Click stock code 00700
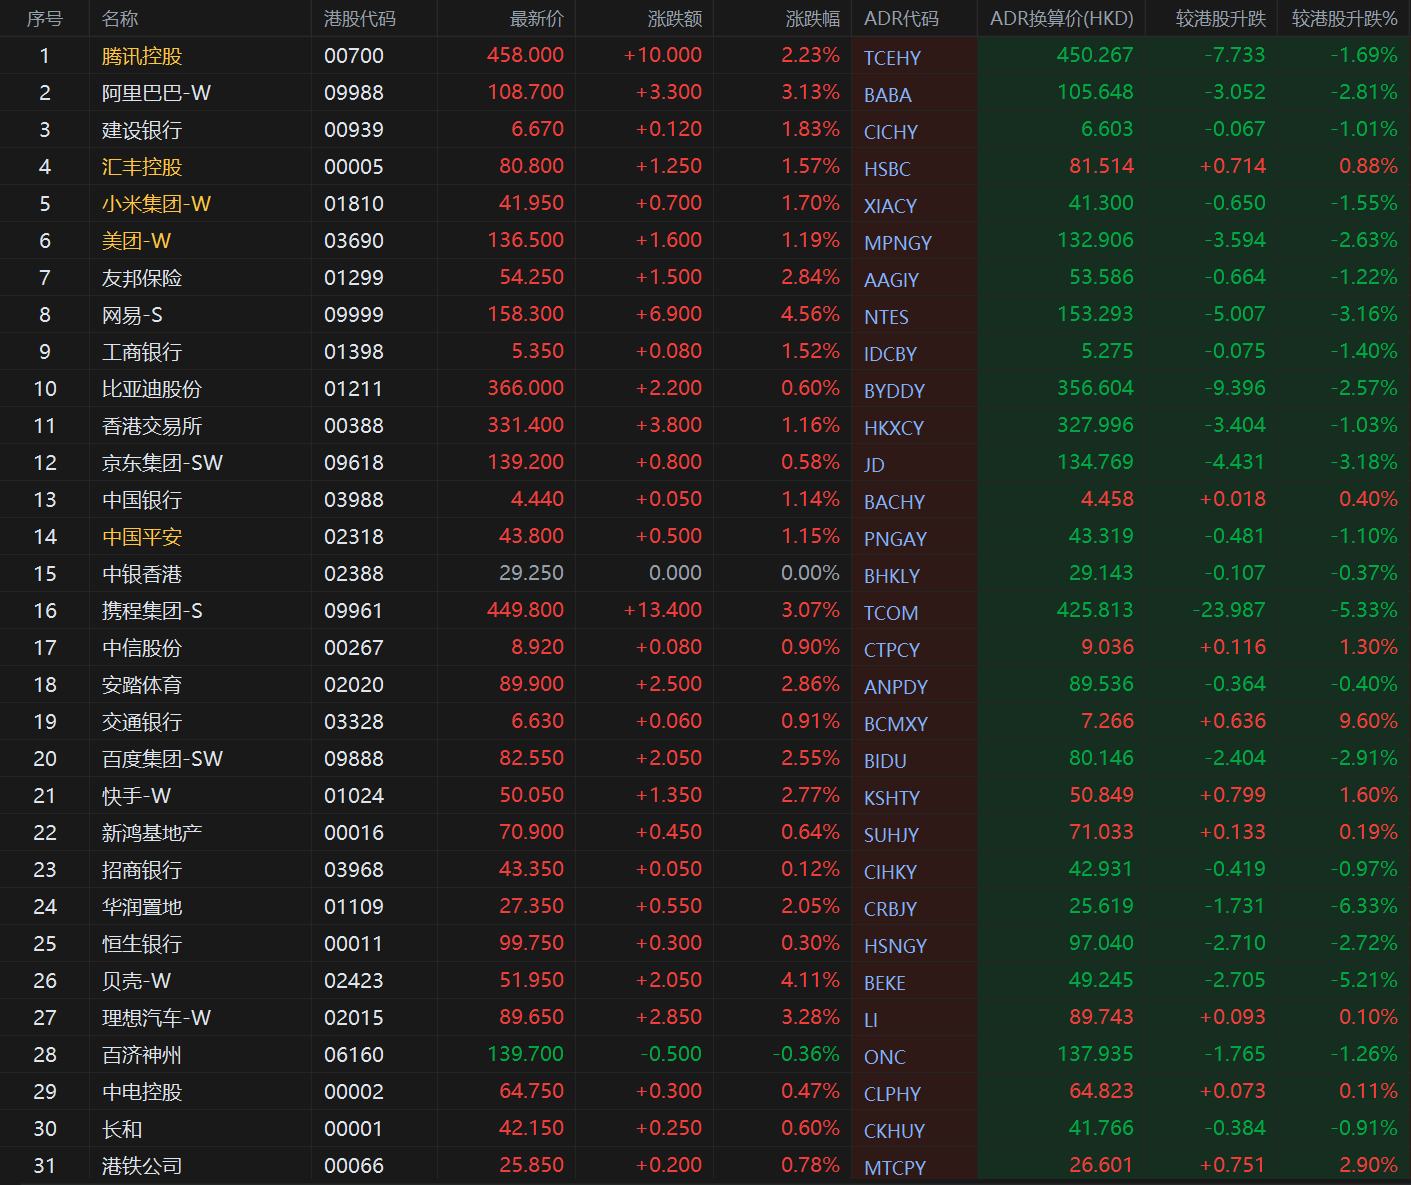 [354, 56]
